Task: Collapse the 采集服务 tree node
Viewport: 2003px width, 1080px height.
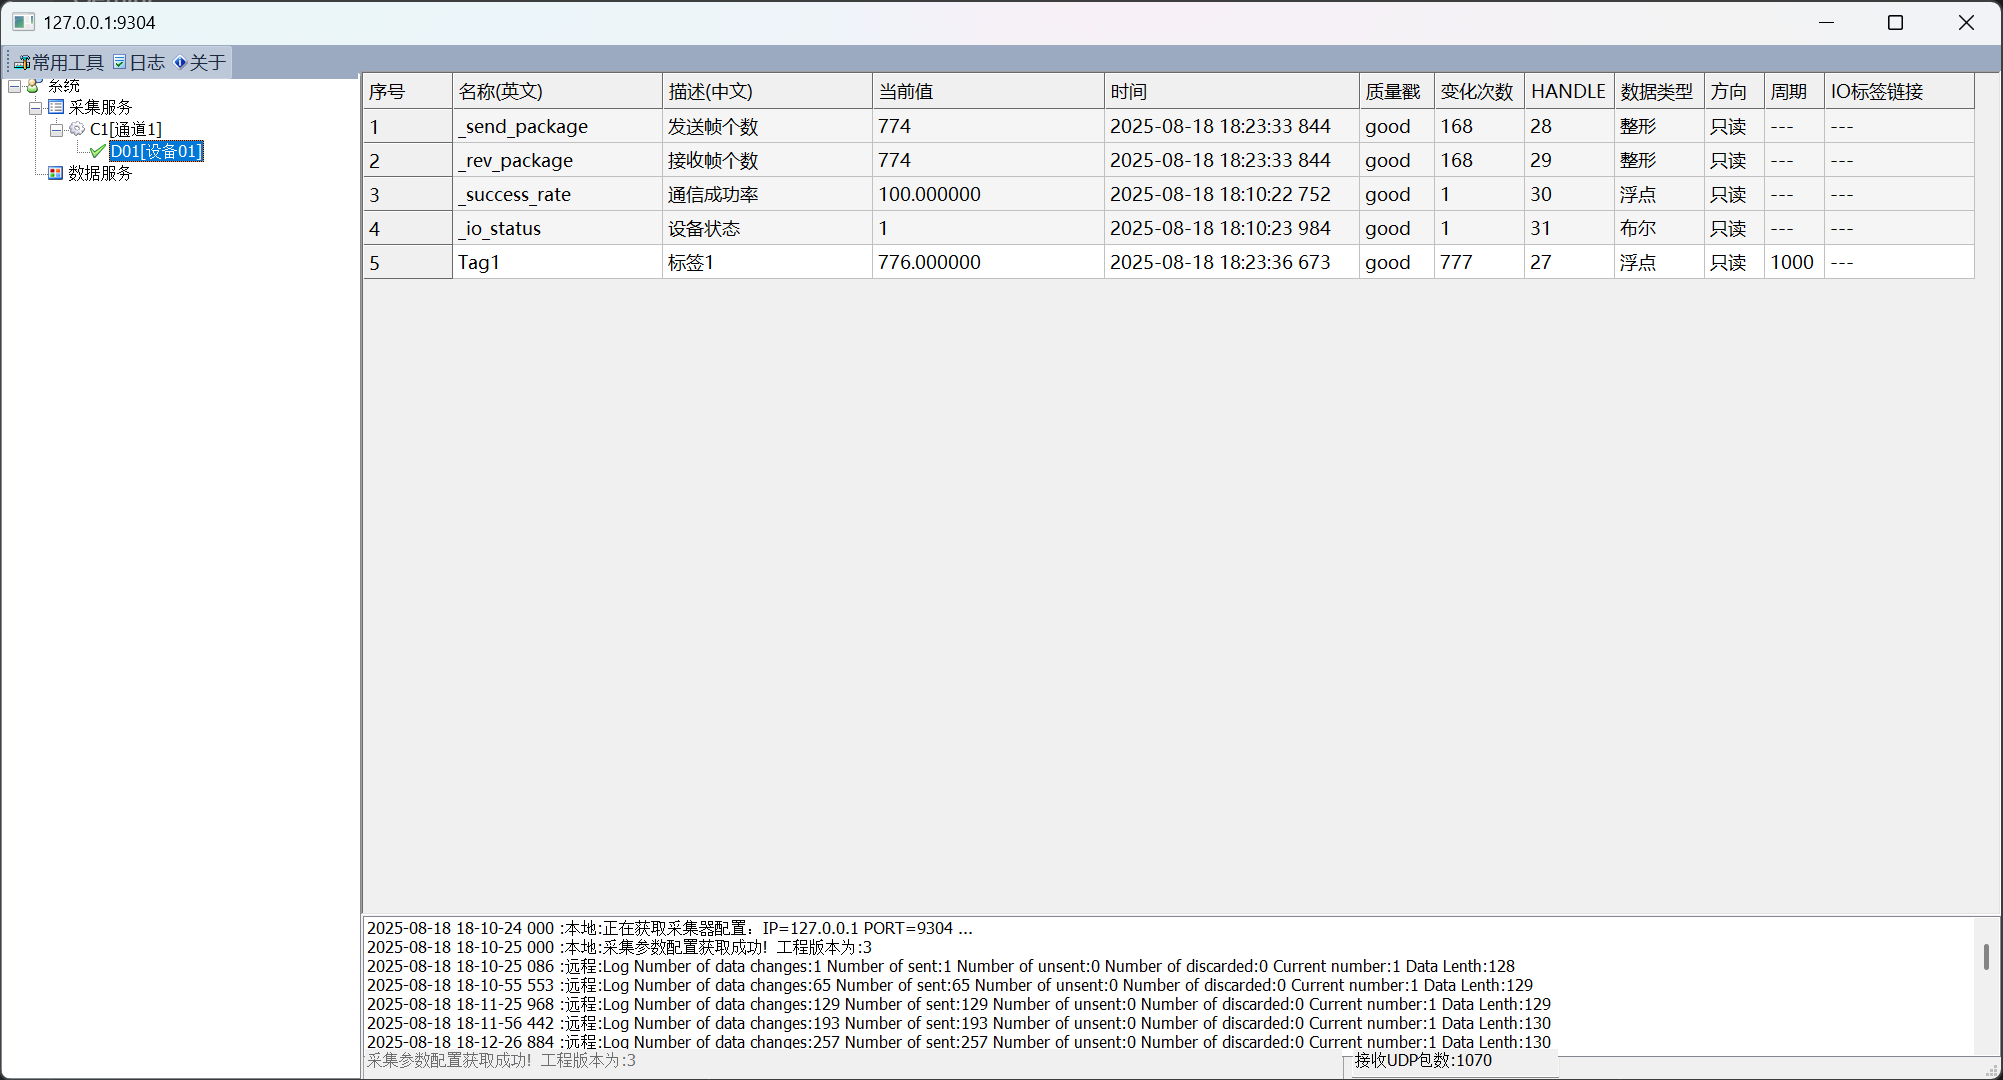Action: click(x=35, y=108)
